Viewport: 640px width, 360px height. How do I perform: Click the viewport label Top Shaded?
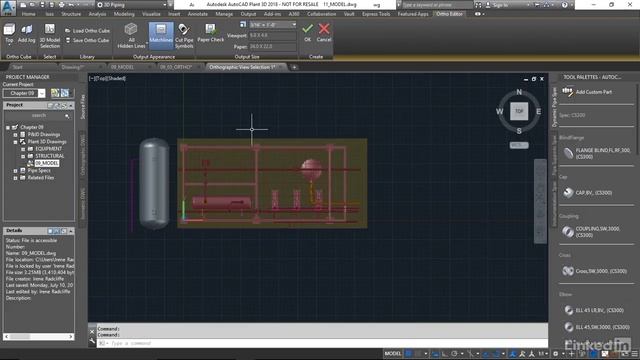click(107, 78)
